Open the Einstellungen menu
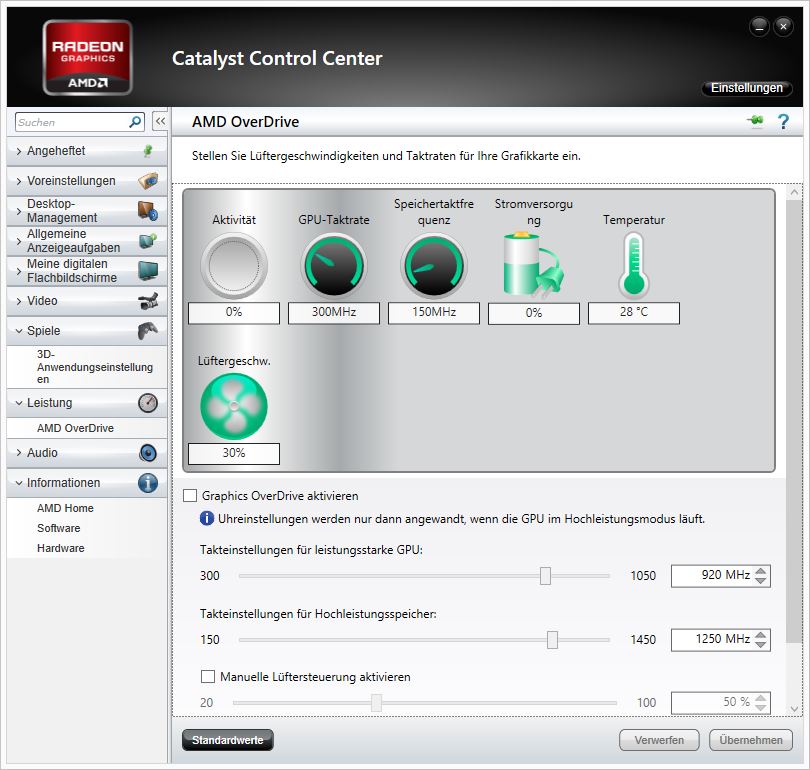810x770 pixels. pos(746,88)
